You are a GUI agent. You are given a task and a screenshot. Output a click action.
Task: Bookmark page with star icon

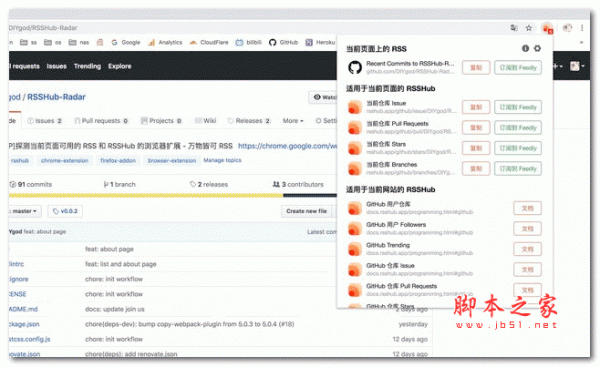click(529, 28)
